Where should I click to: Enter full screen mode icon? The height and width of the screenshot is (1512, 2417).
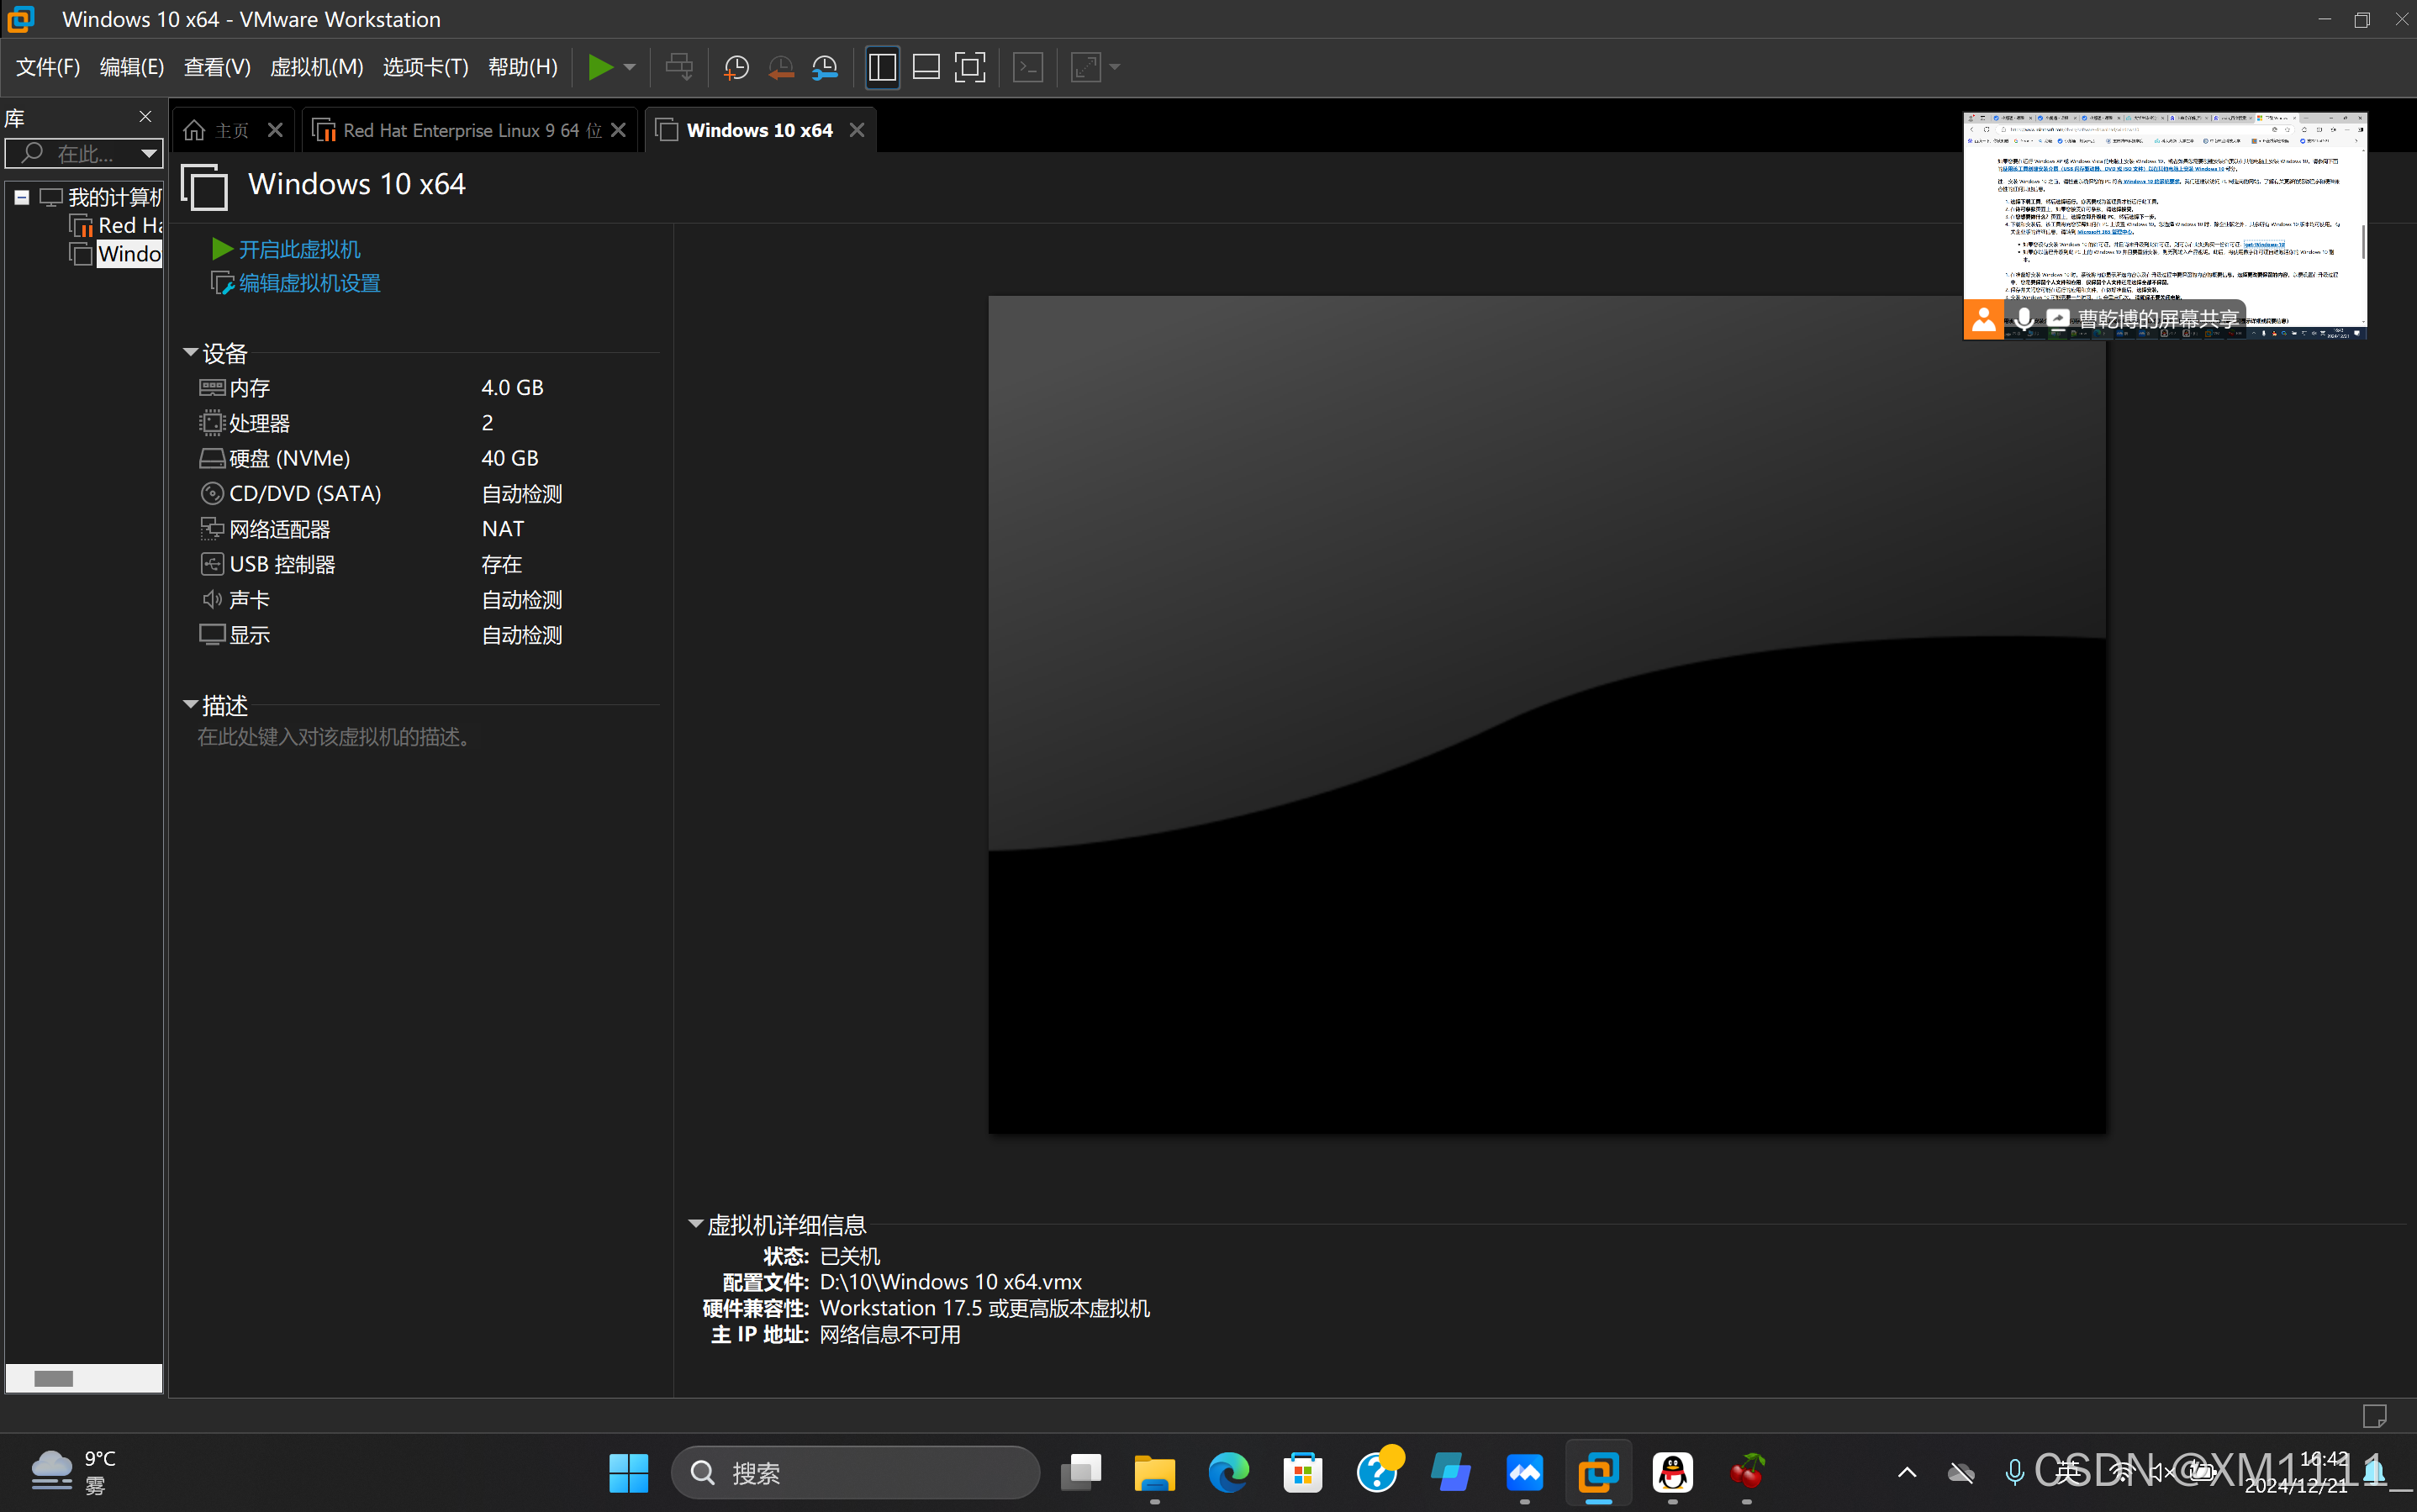click(970, 67)
